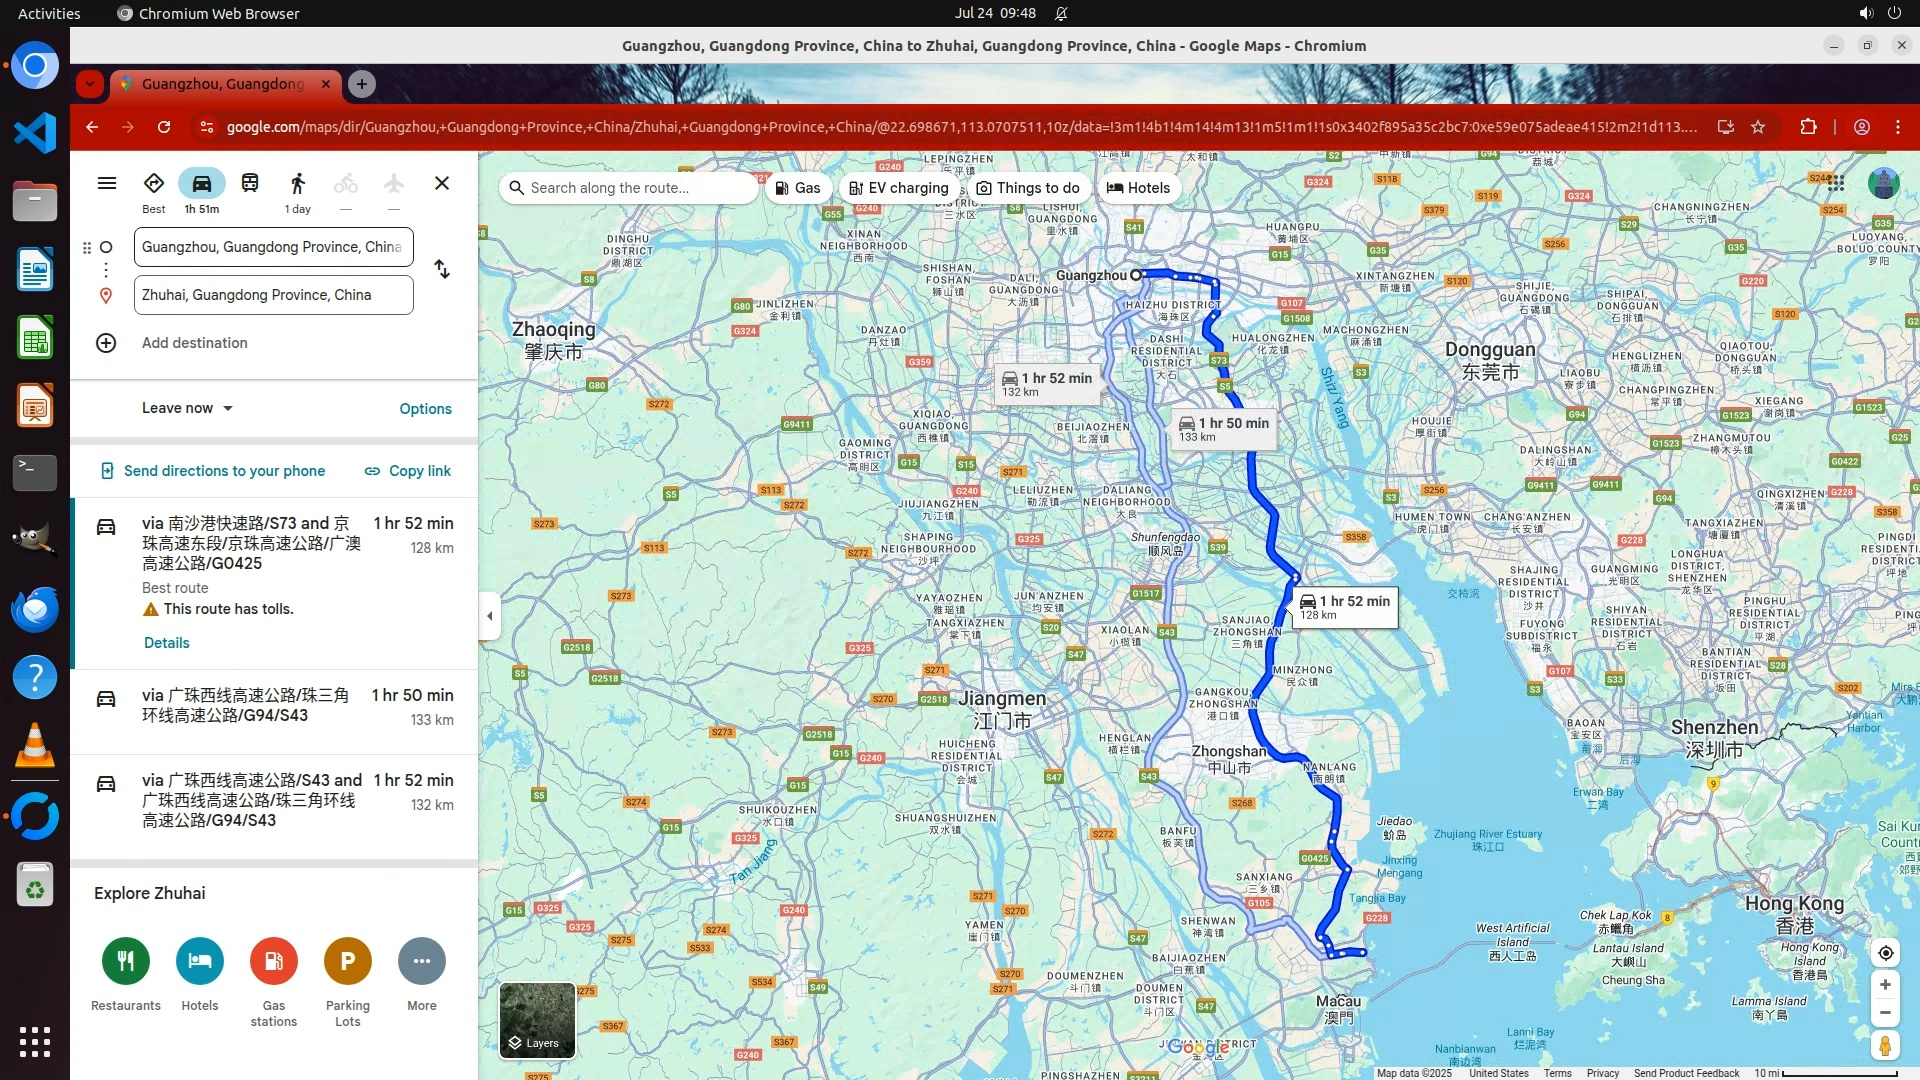Open the route Options link

(425, 409)
